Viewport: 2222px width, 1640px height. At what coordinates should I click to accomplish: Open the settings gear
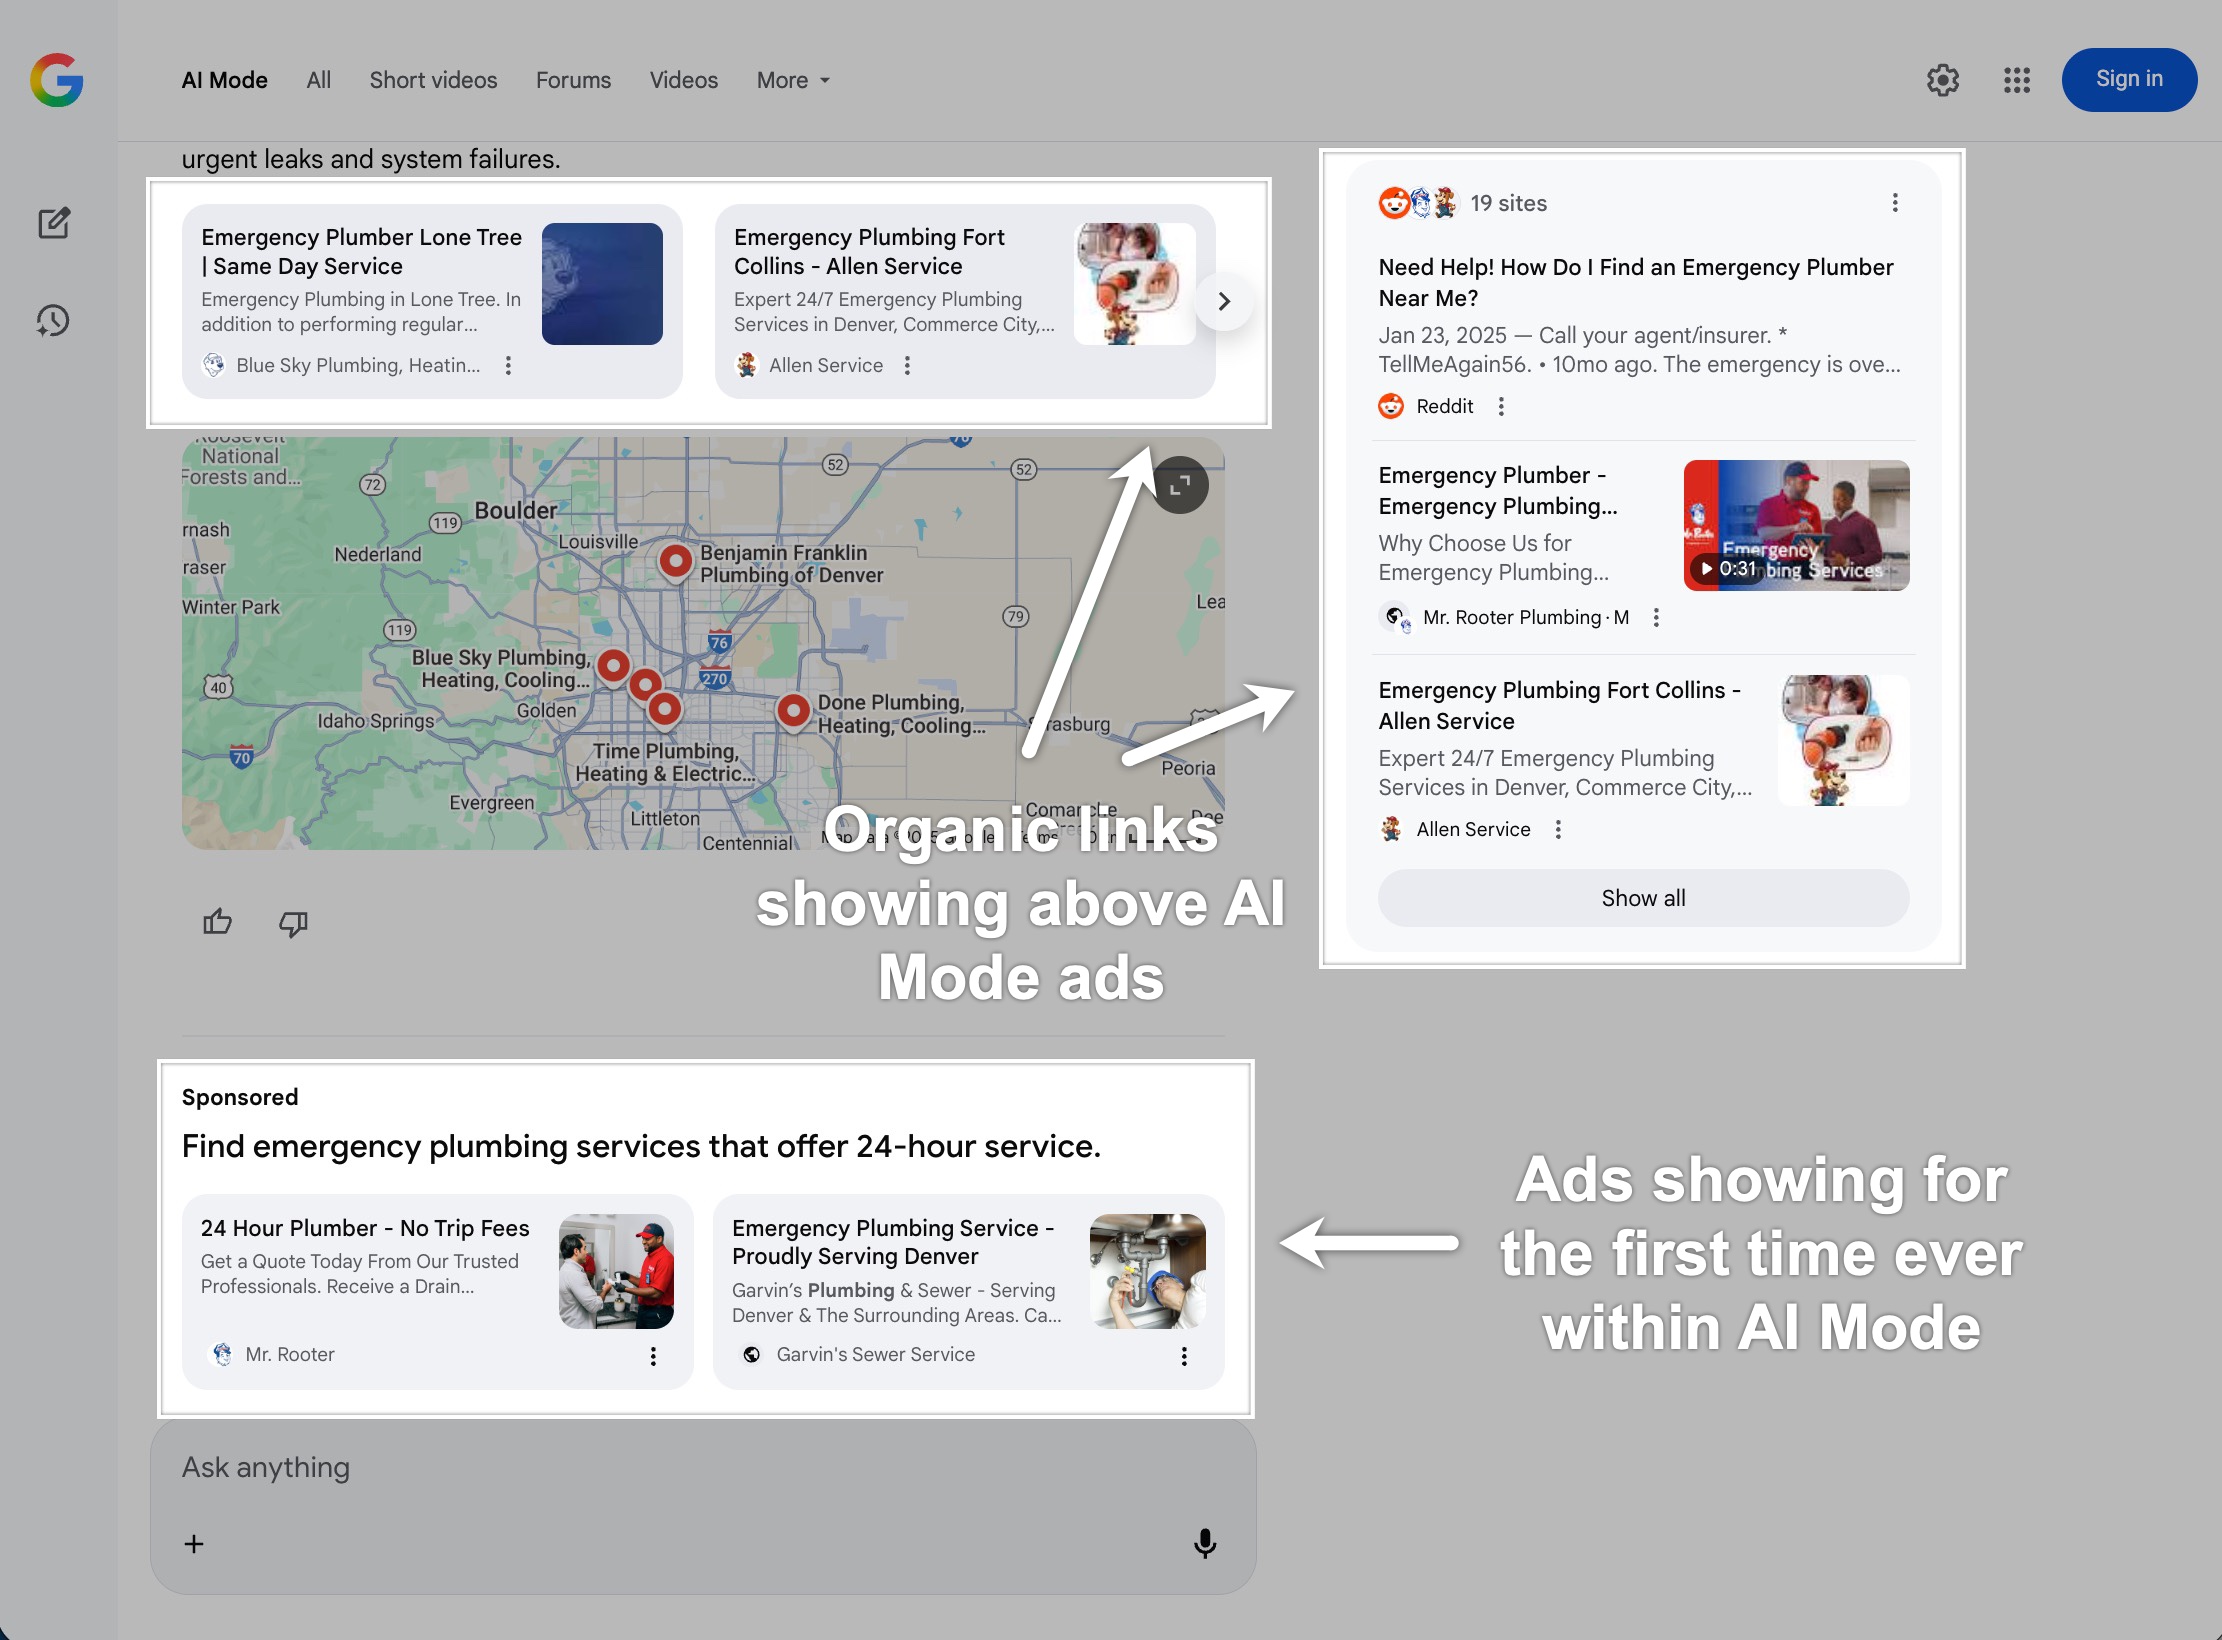pyautogui.click(x=1943, y=80)
